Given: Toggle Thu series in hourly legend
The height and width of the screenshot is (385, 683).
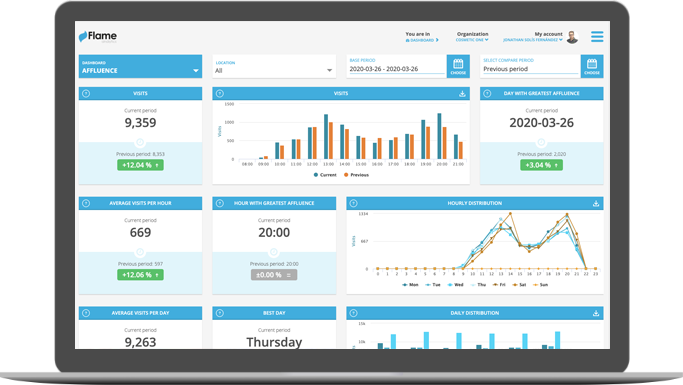Looking at the screenshot, I should coord(478,284).
